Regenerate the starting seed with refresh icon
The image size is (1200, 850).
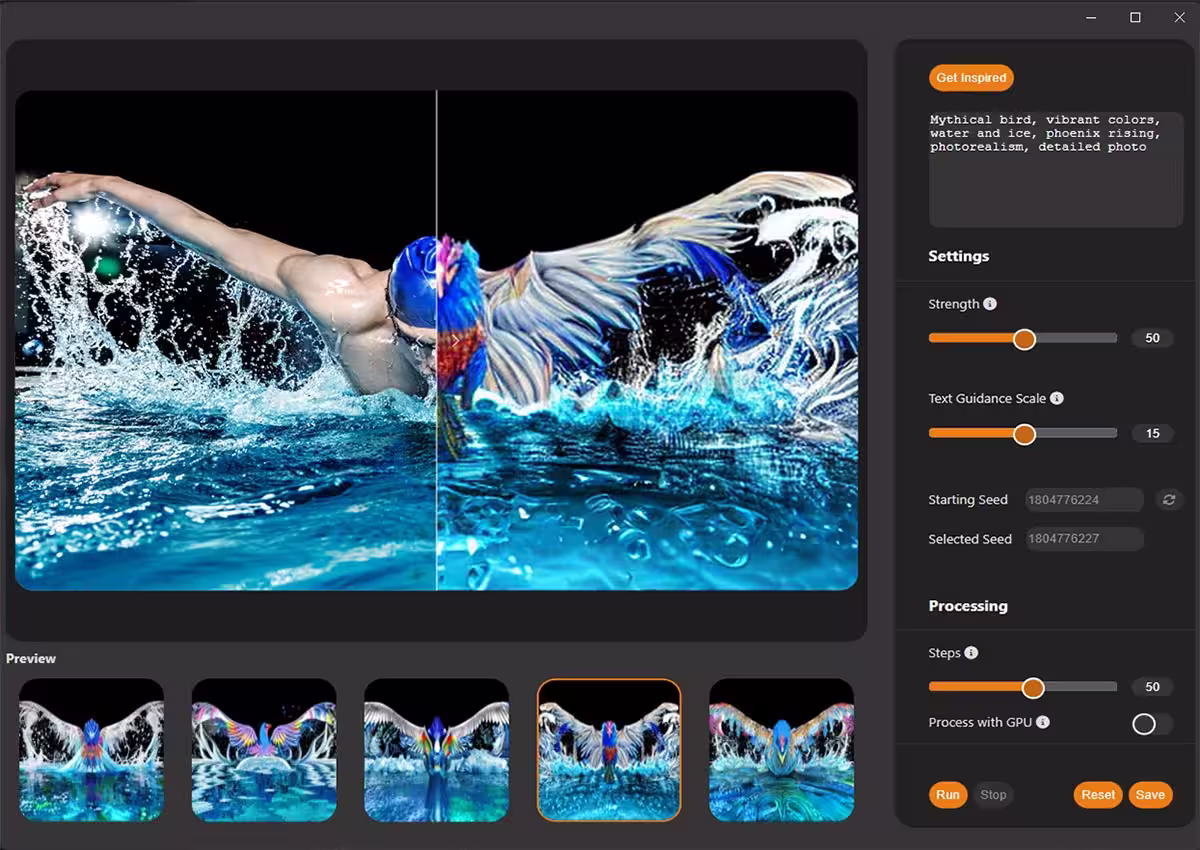click(1170, 499)
